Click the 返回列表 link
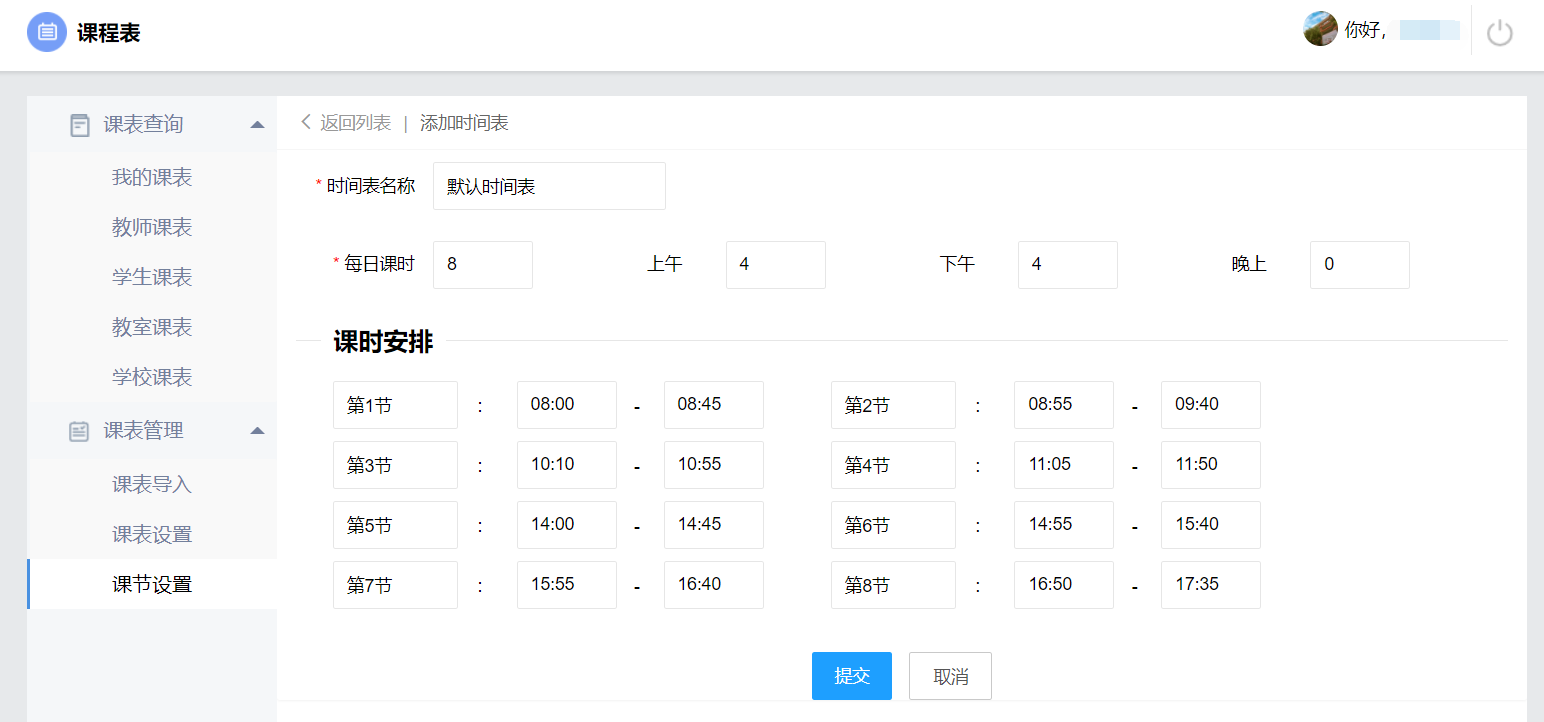 355,123
